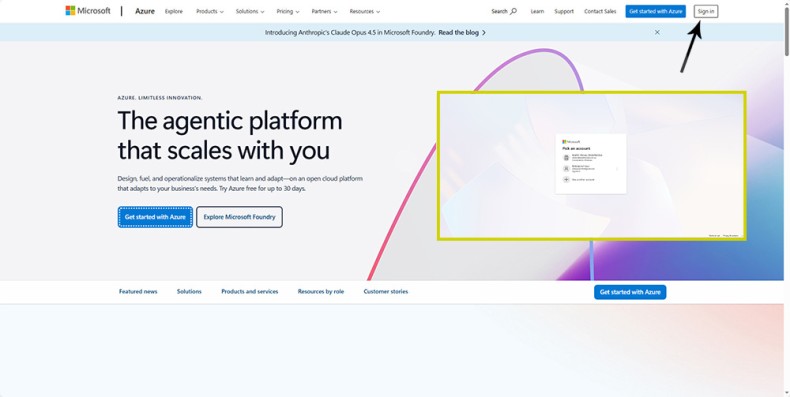Select the Products and services tab
Viewport: 790px width, 397px height.
(x=249, y=292)
